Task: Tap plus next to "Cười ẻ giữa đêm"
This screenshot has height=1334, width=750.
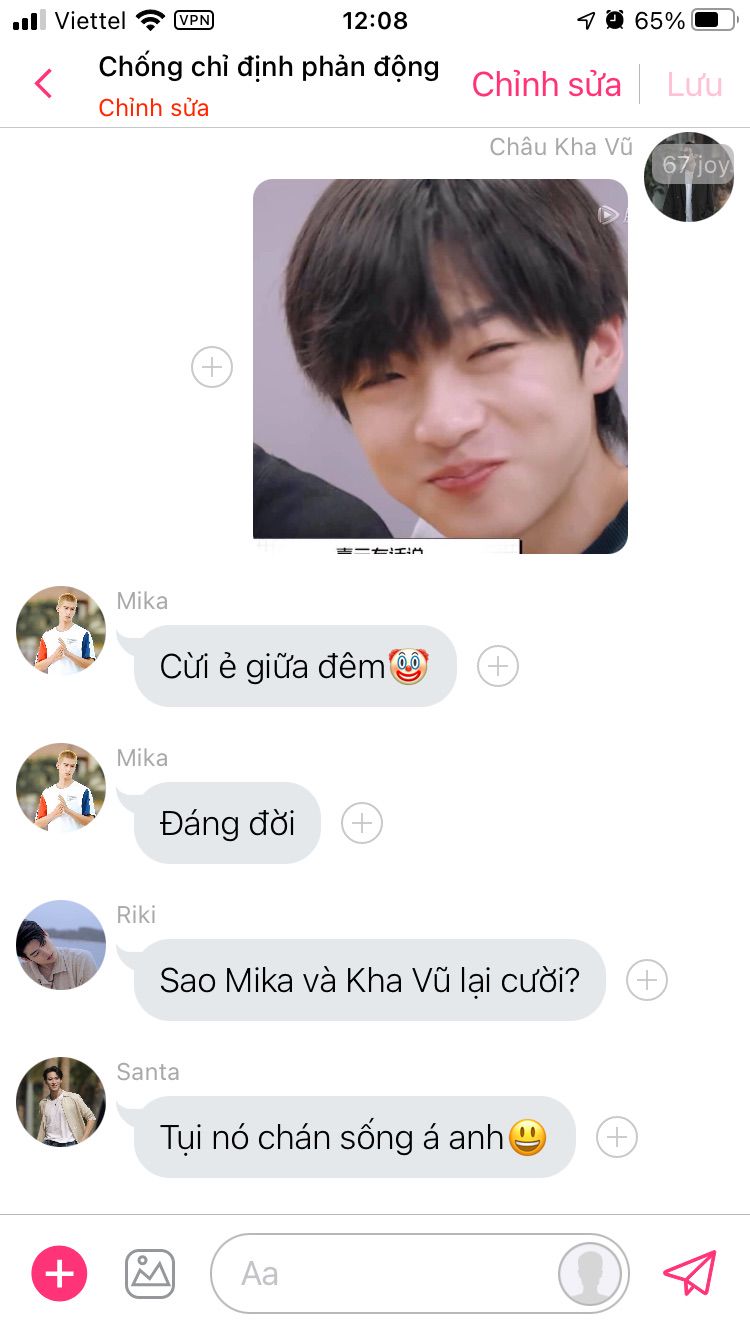Action: tap(498, 666)
